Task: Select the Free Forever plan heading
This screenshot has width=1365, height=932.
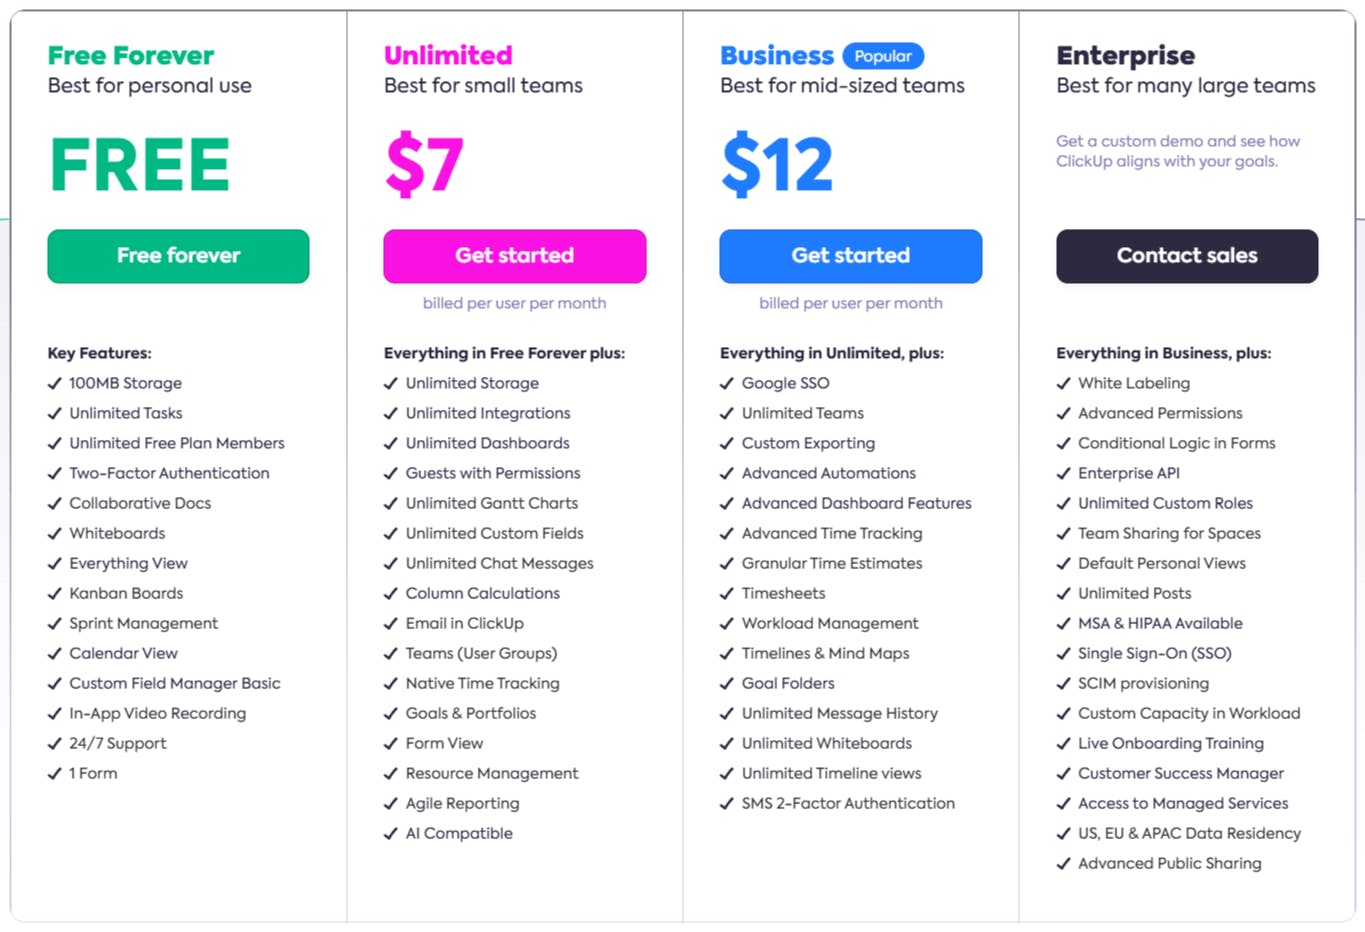Action: coord(130,56)
